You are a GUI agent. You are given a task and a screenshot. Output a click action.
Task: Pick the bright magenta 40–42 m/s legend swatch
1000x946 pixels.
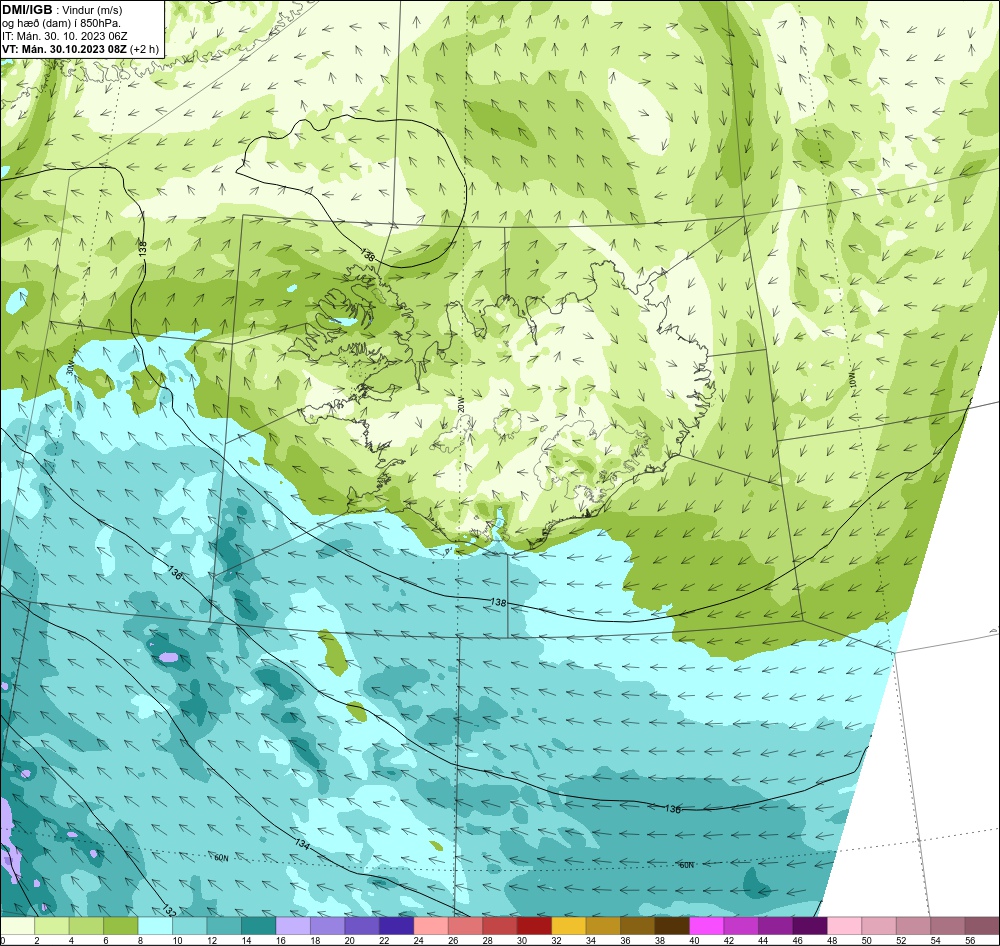click(x=707, y=926)
